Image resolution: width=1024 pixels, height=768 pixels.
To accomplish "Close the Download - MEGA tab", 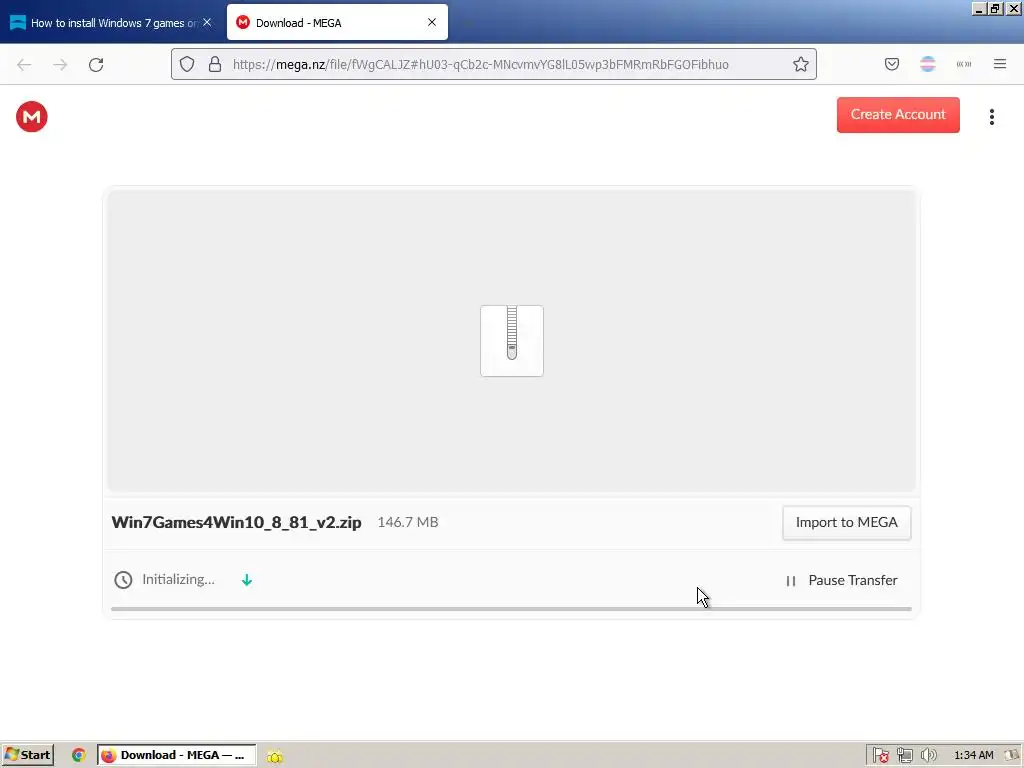I will [432, 22].
